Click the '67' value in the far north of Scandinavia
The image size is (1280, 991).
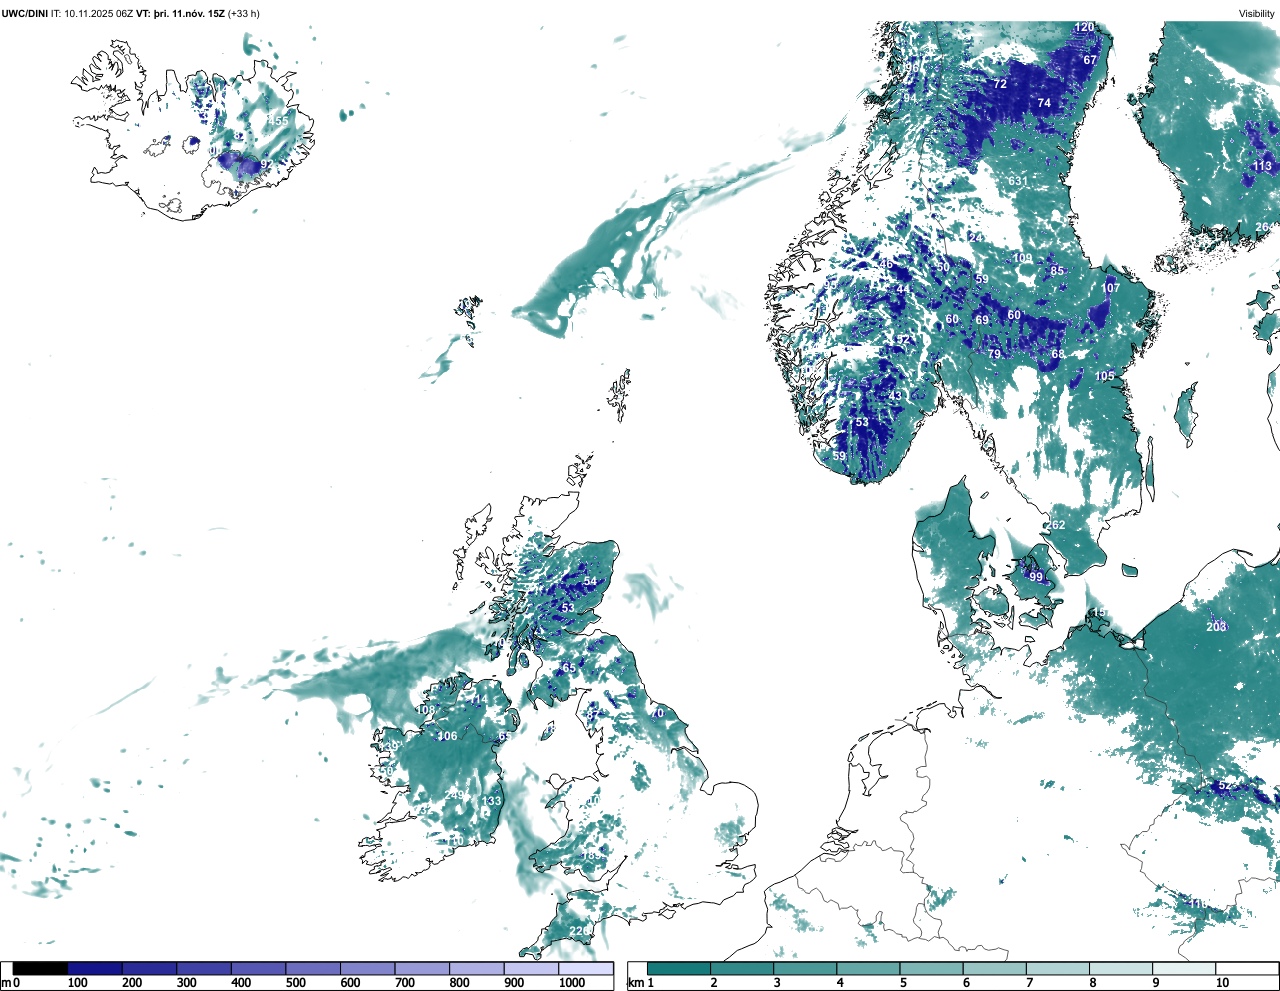(1090, 60)
